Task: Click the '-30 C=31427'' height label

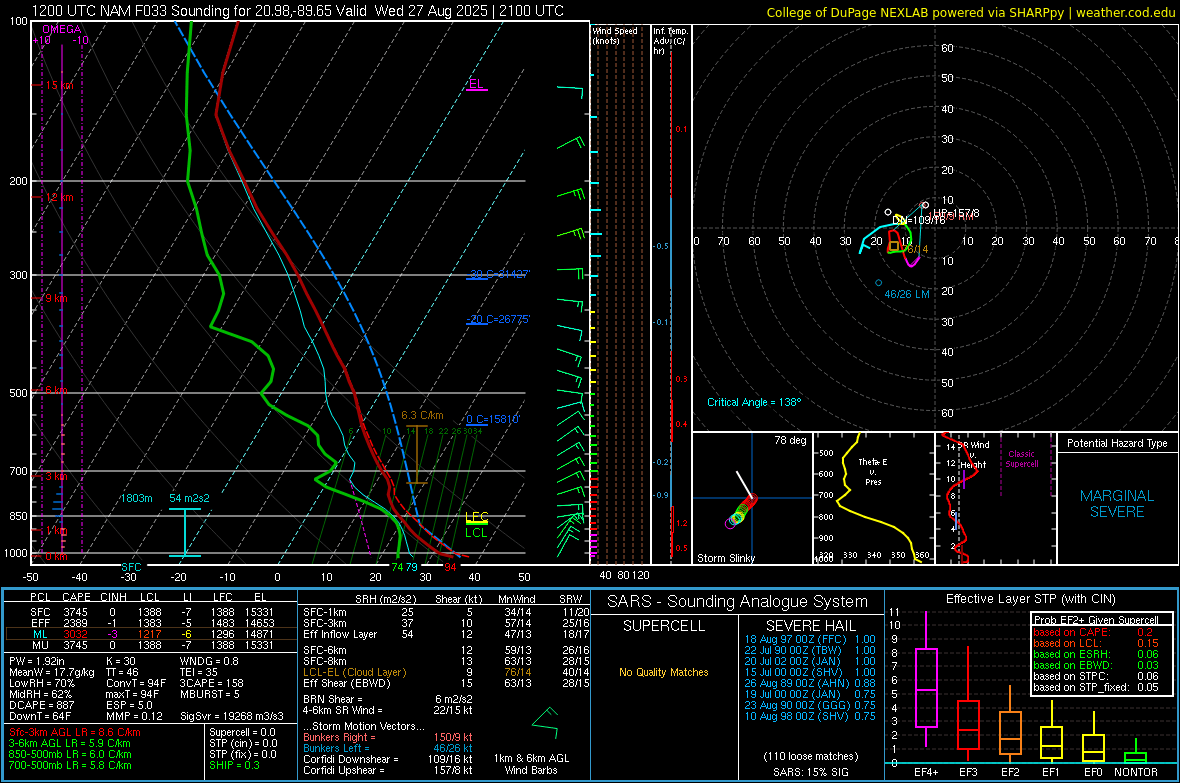Action: tap(498, 274)
